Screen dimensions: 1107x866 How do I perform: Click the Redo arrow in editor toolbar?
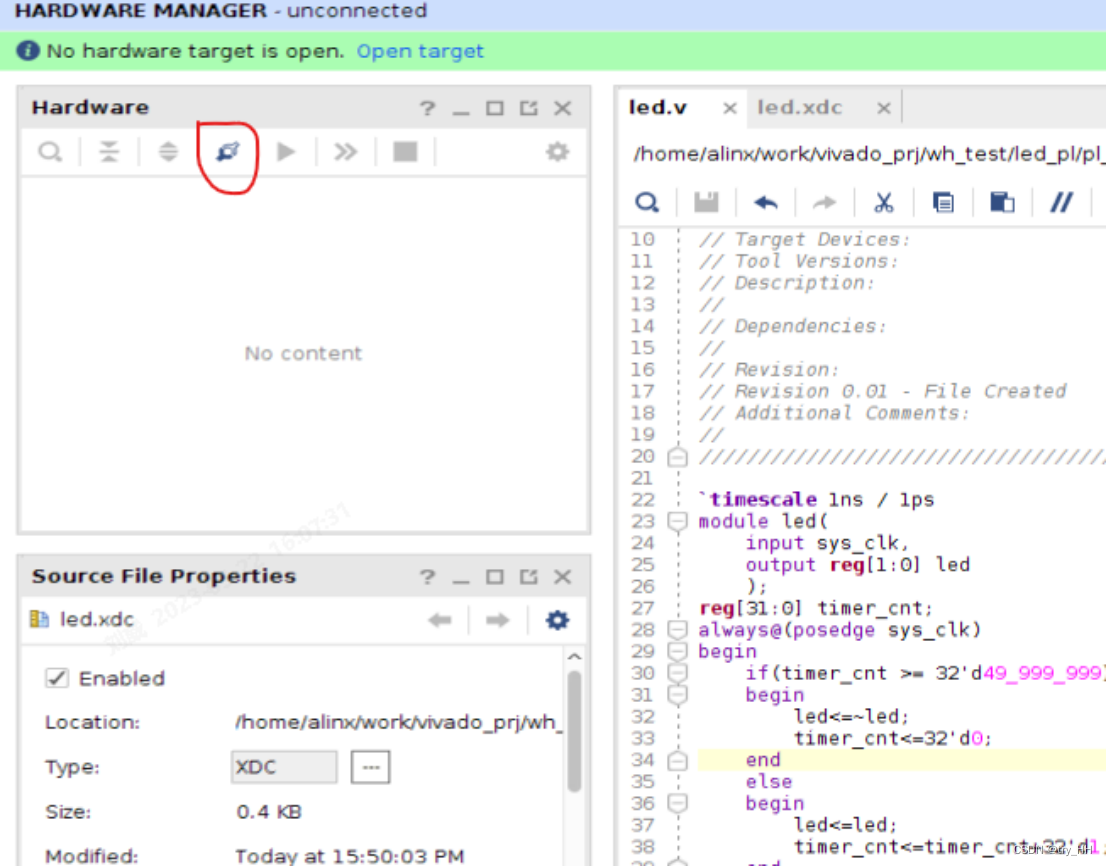824,203
